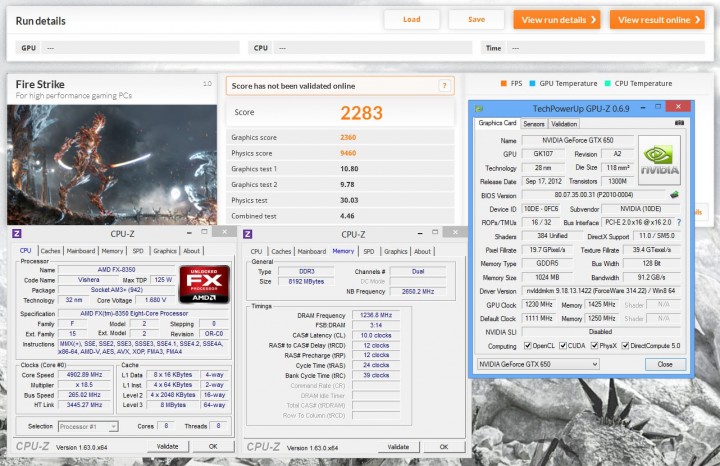The width and height of the screenshot is (720, 466).
Task: Click the DRAM Frequency value 1236.8 MHz
Action: click(x=376, y=315)
